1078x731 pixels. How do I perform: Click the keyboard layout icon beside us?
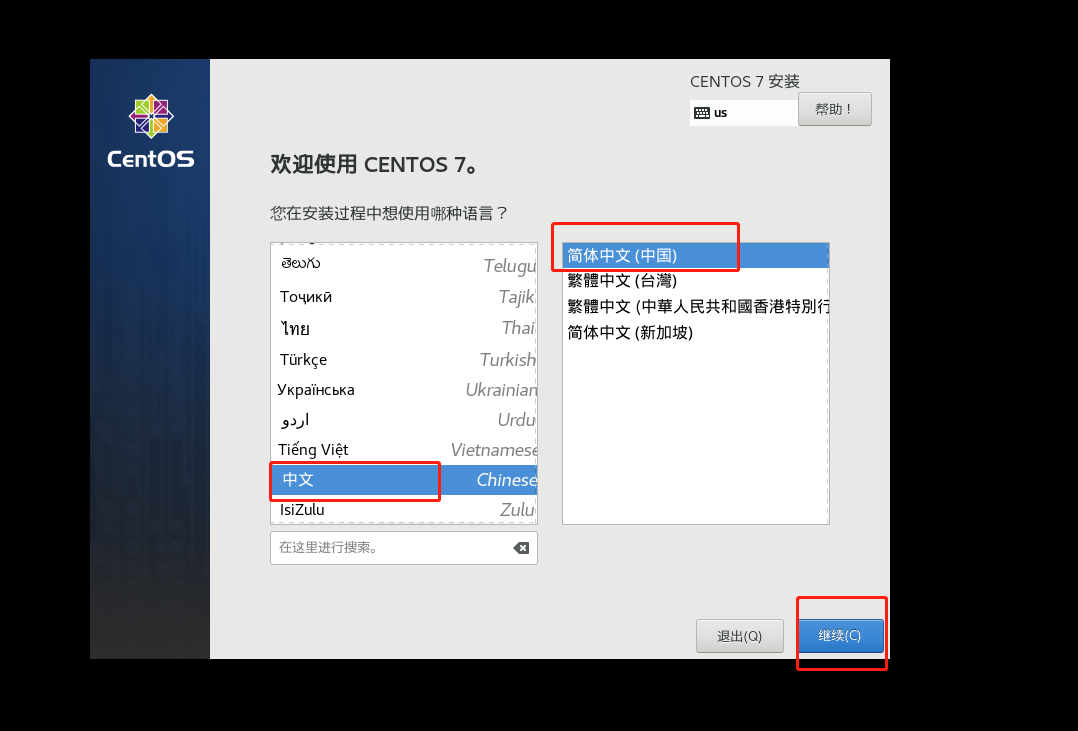tap(702, 113)
